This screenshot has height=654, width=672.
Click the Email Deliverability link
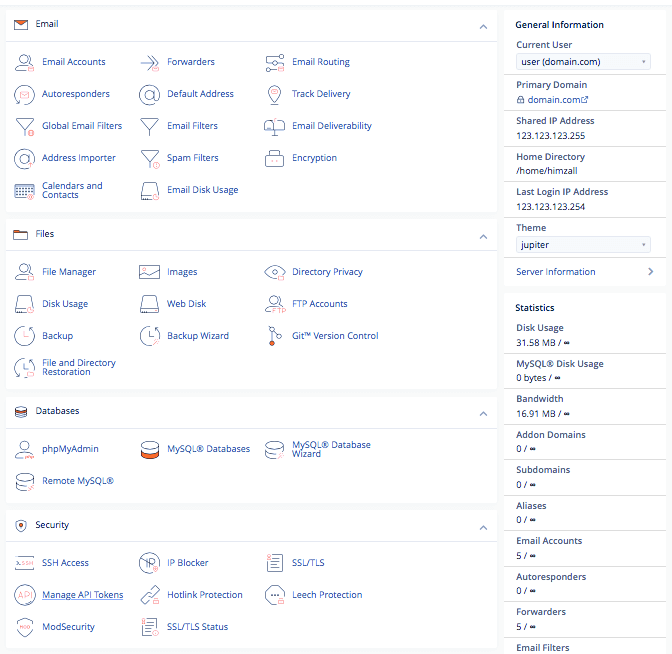pyautogui.click(x=331, y=126)
